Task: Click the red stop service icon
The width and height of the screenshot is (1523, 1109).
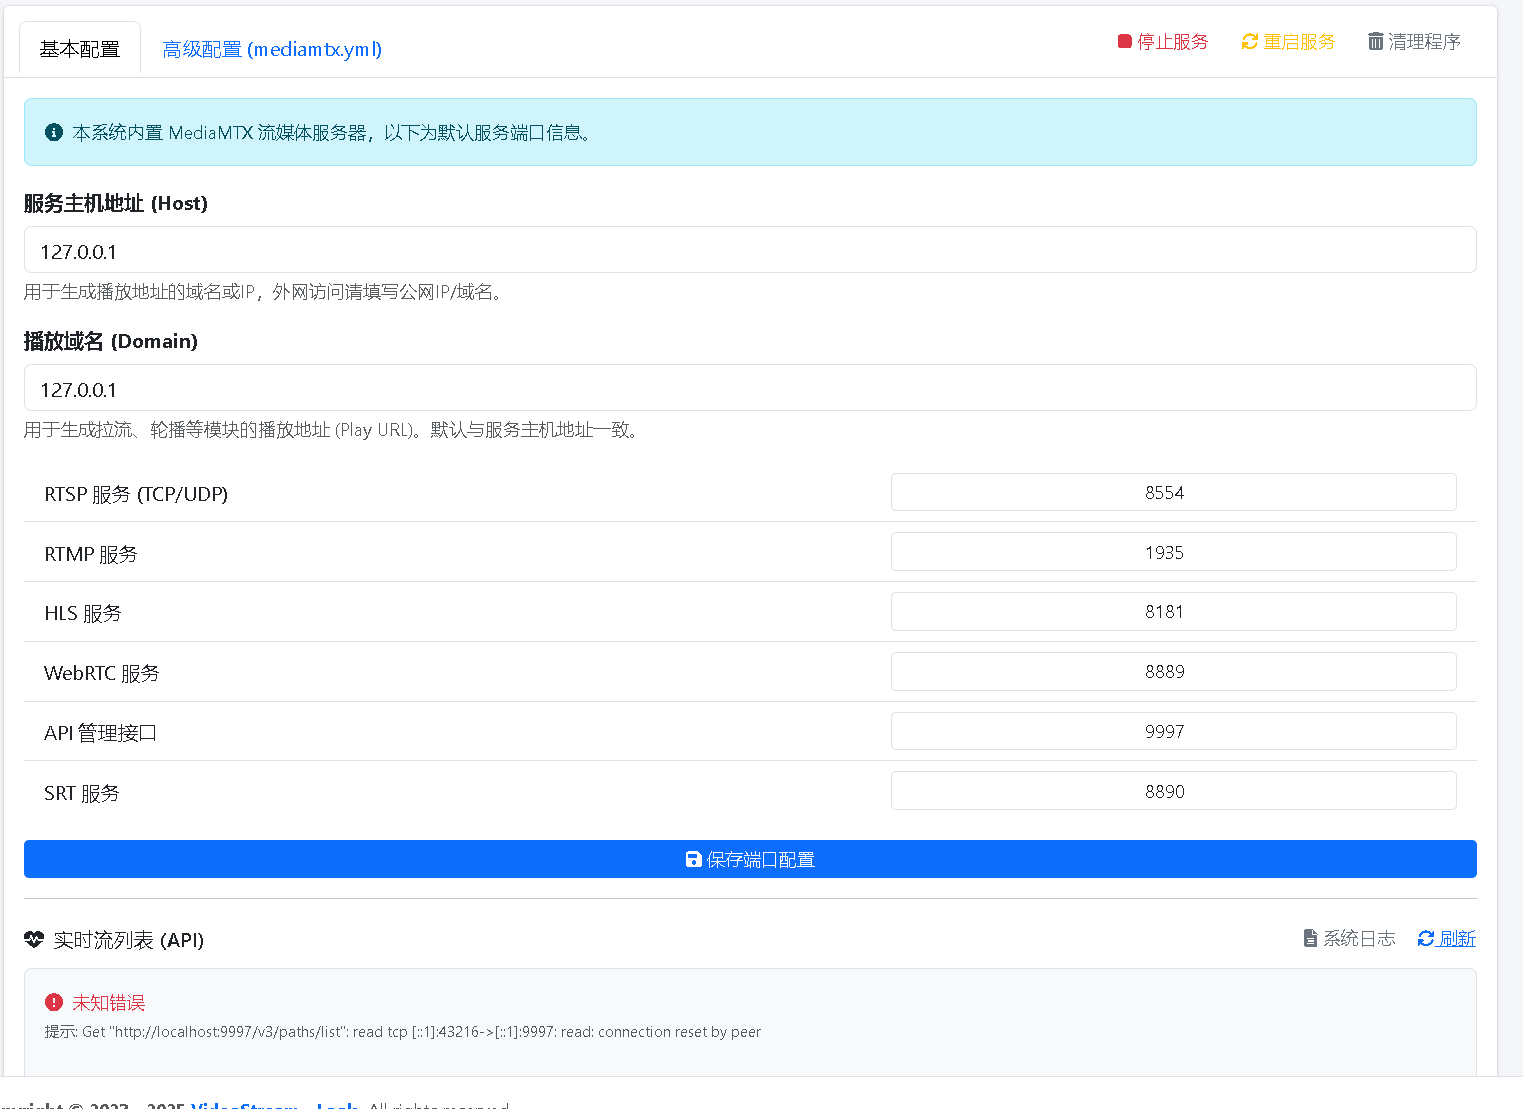Action: coord(1124,41)
